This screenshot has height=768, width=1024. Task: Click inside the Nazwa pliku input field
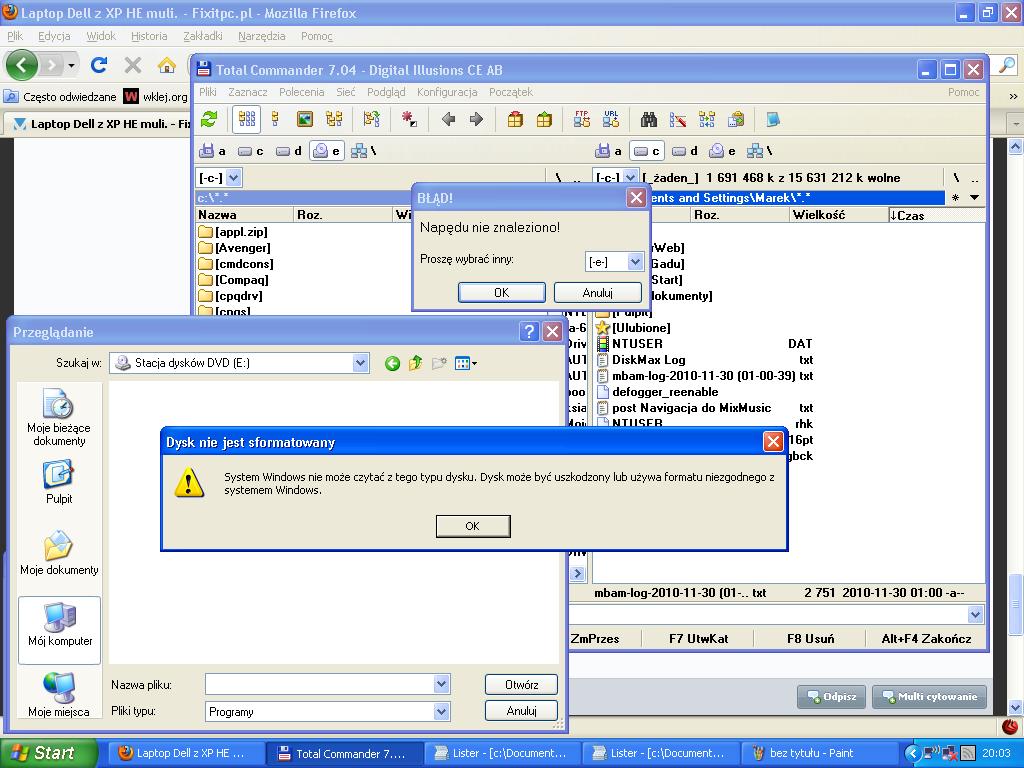pos(320,684)
